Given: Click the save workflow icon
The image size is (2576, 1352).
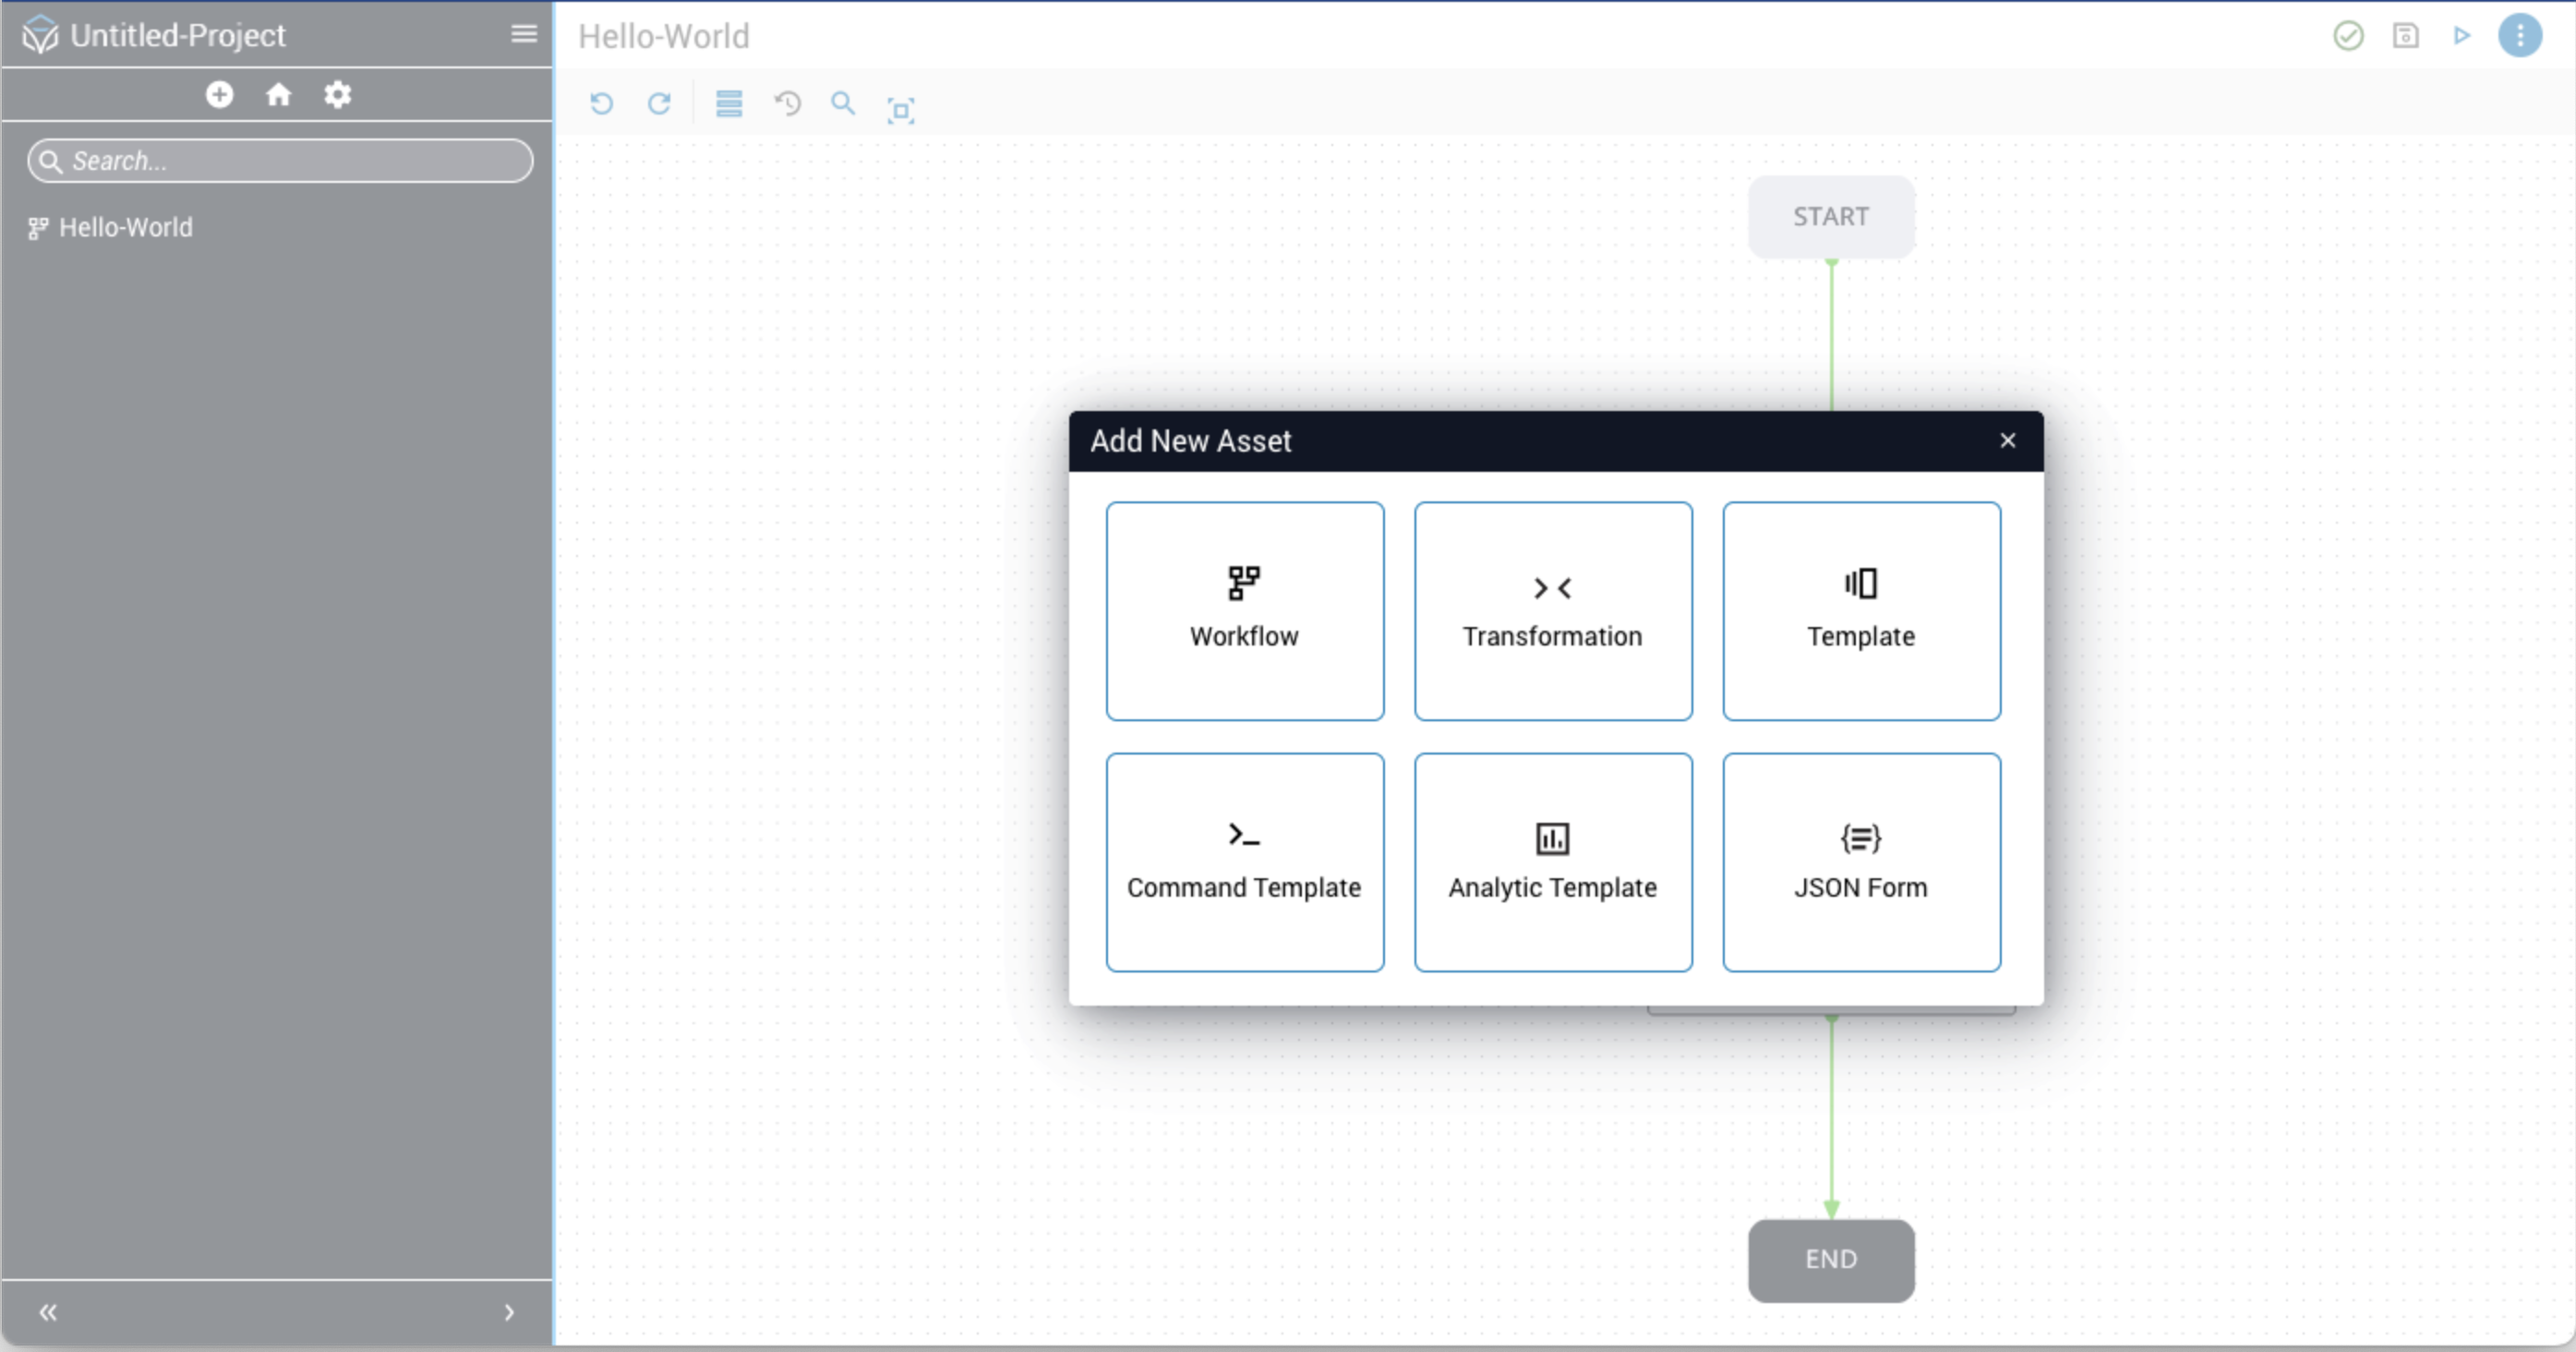Looking at the screenshot, I should click(2405, 36).
